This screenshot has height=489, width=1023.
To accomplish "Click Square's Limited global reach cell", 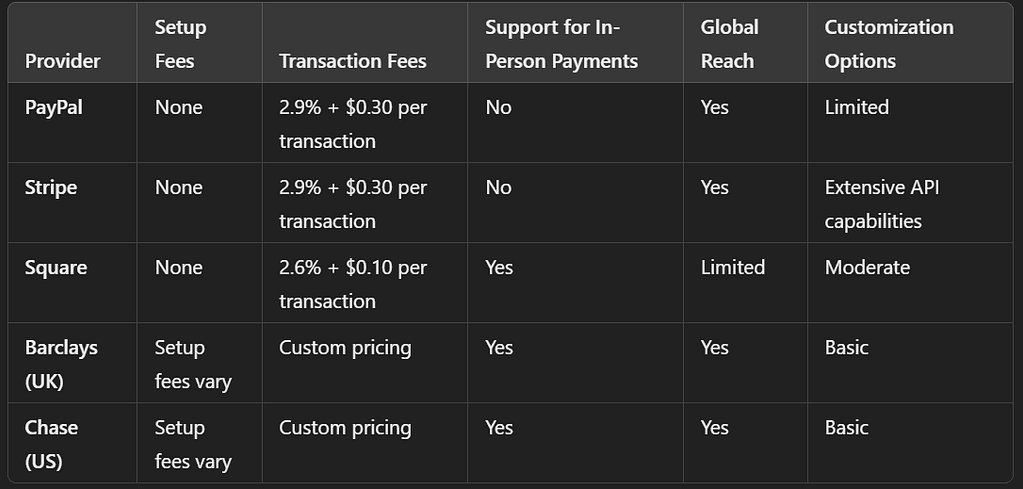I will [x=732, y=267].
